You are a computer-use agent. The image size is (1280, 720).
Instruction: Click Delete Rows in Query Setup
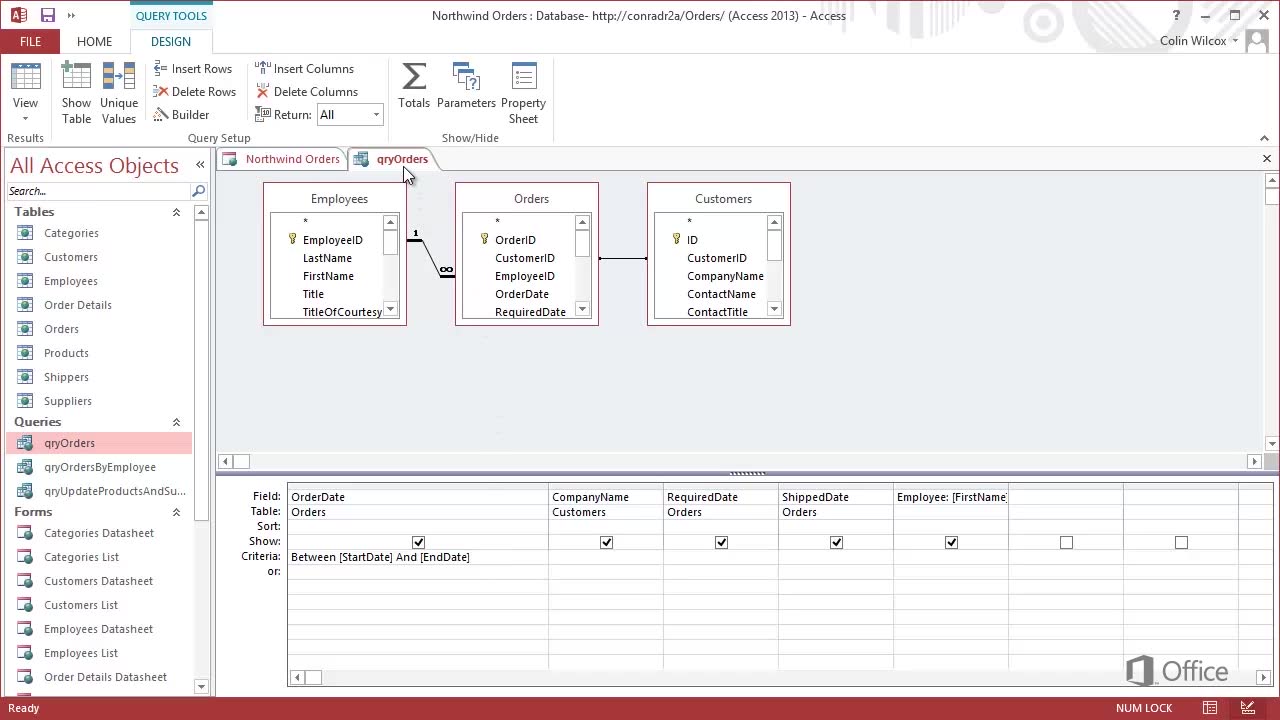pyautogui.click(x=195, y=92)
